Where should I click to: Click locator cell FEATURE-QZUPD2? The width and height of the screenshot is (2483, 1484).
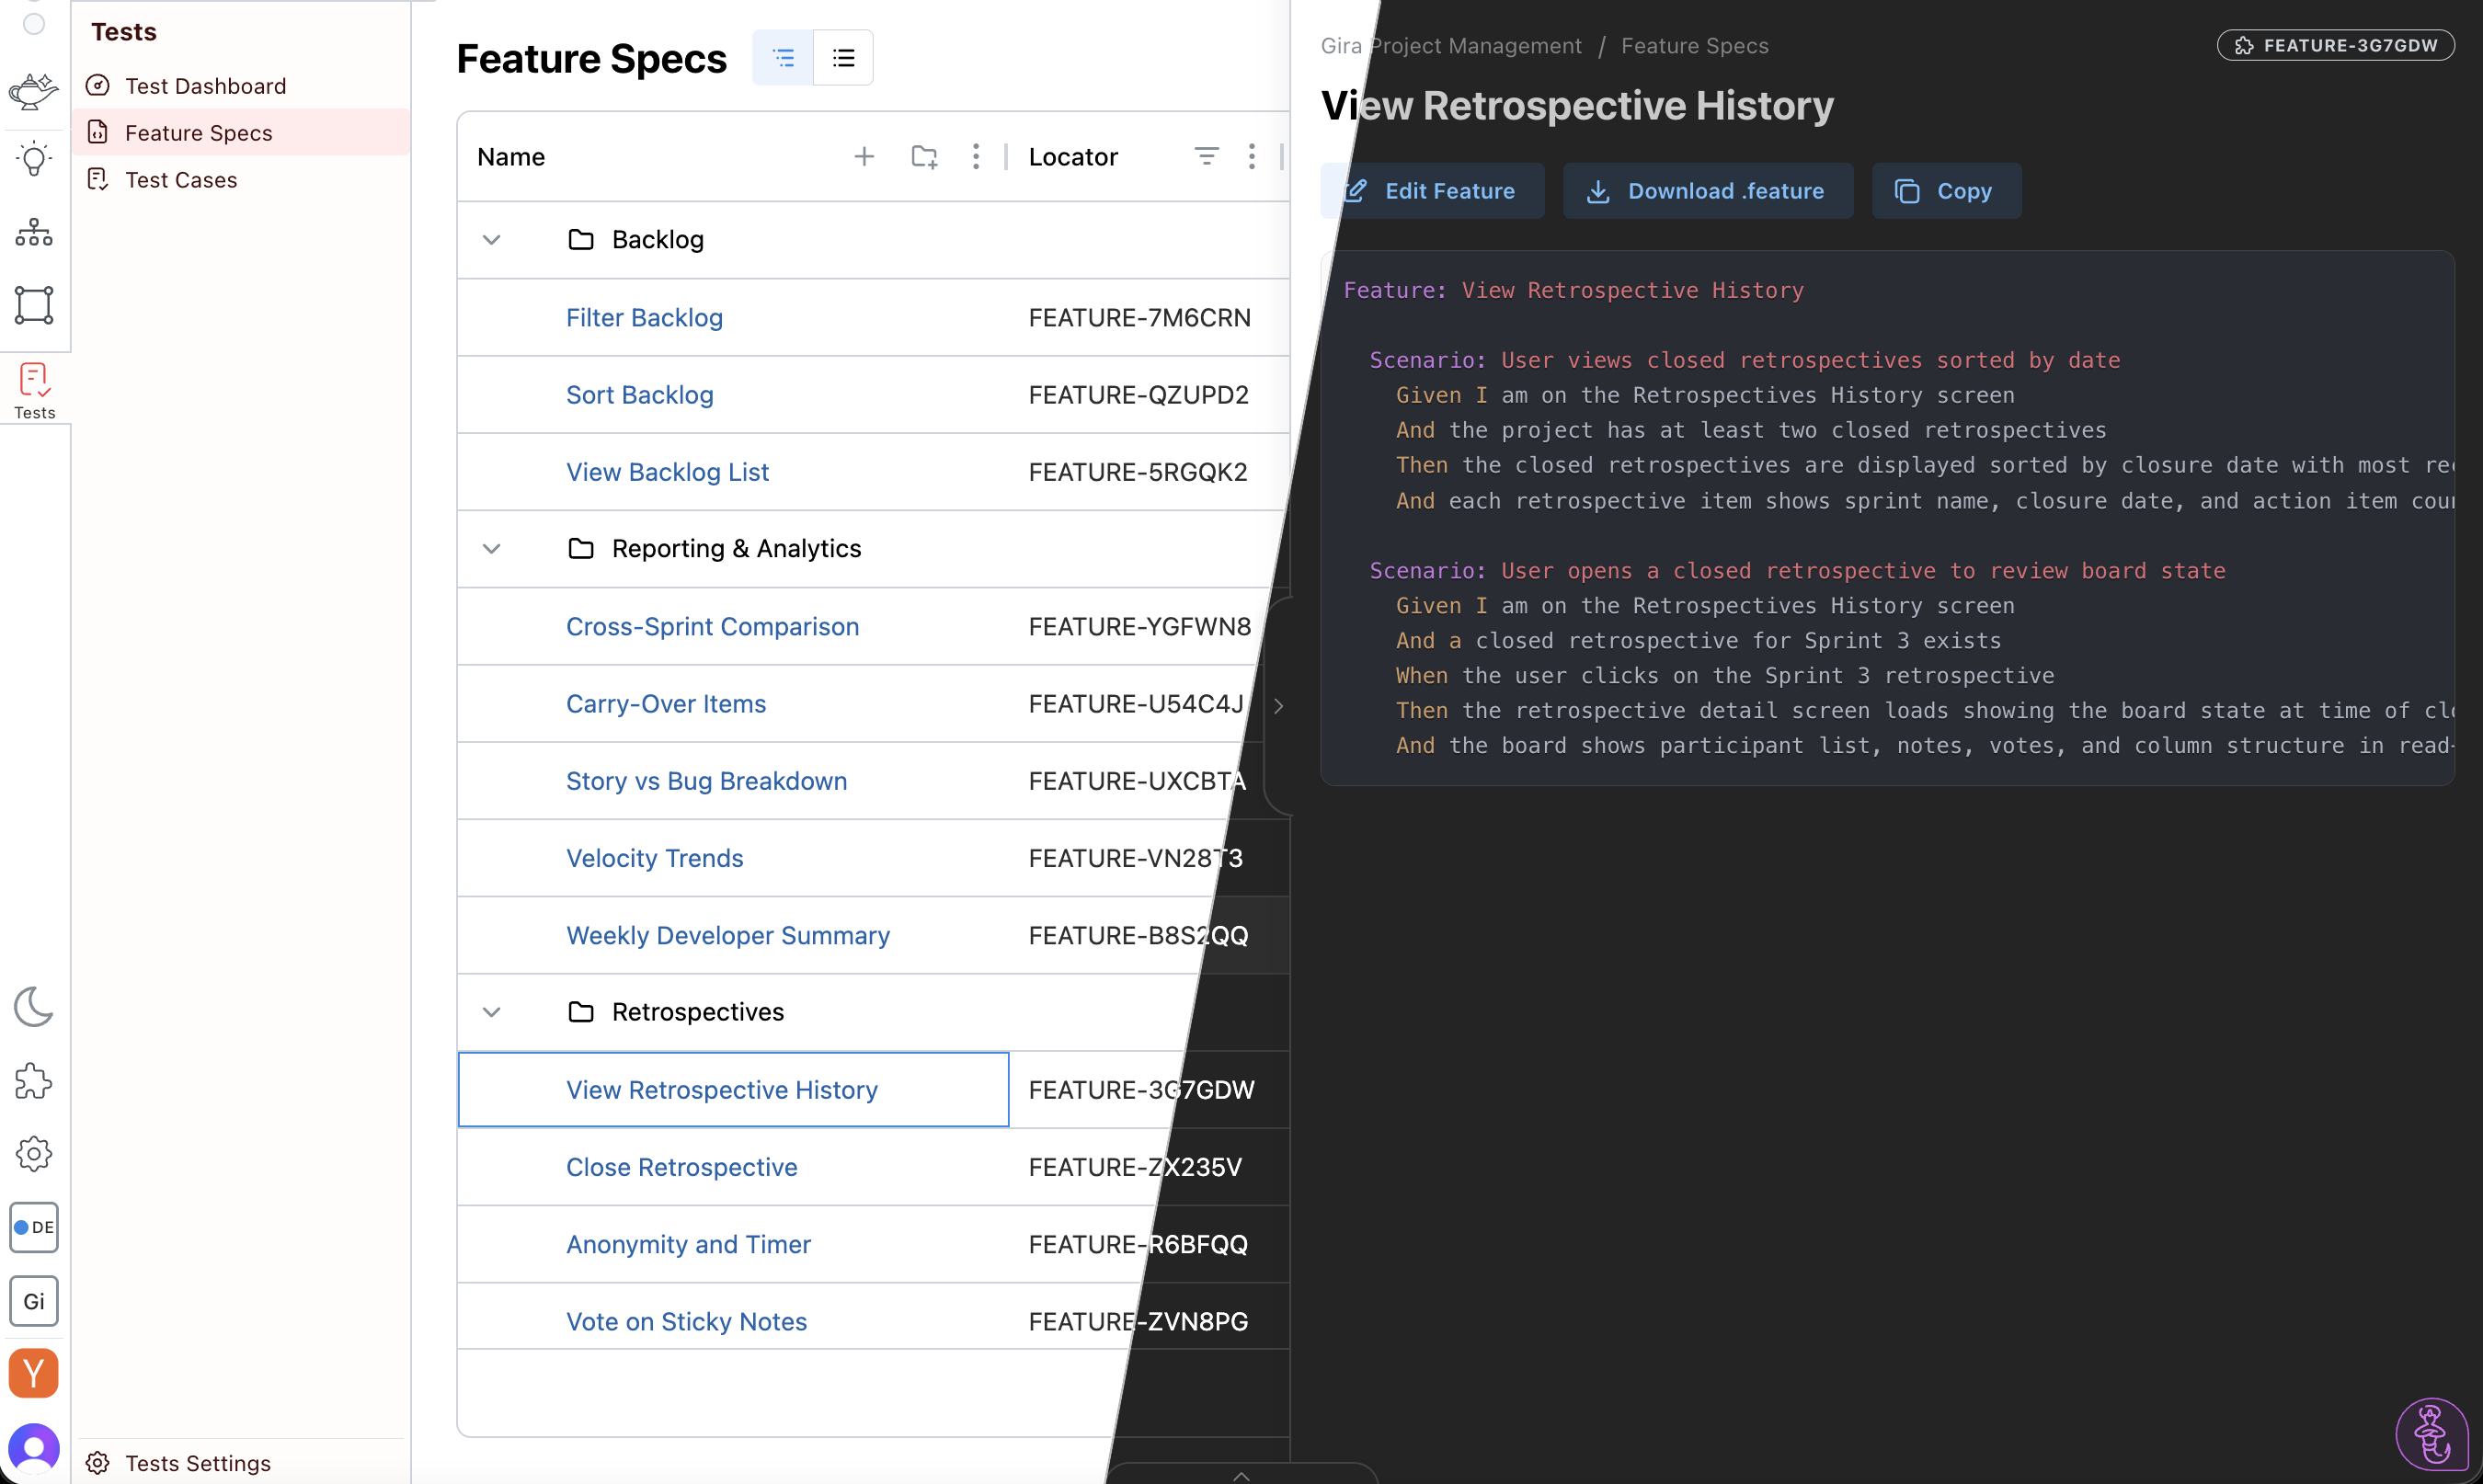1138,395
